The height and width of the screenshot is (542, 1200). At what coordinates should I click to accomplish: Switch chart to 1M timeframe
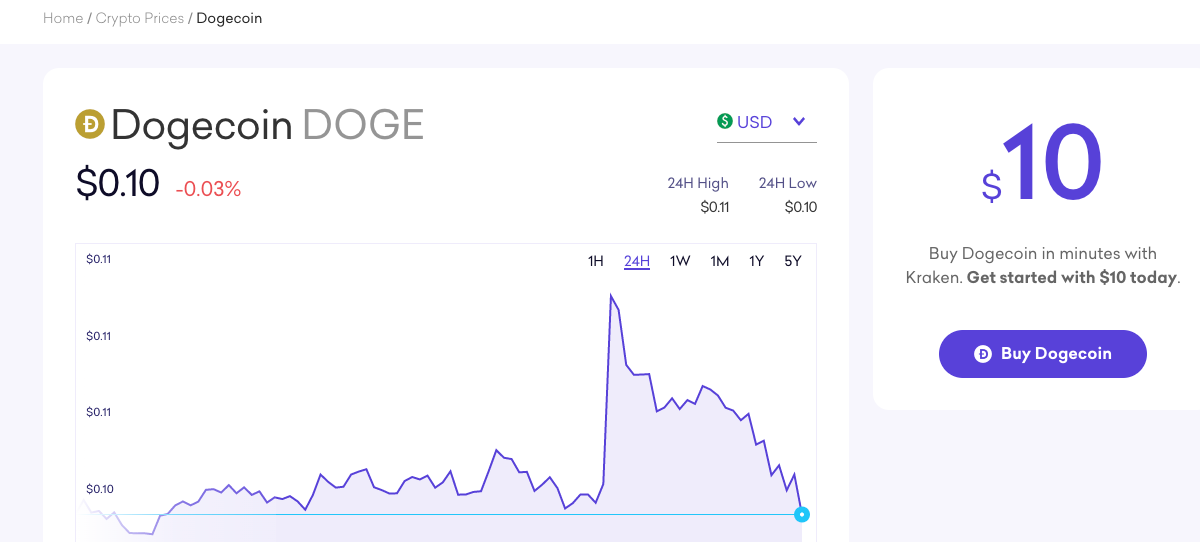pos(720,261)
